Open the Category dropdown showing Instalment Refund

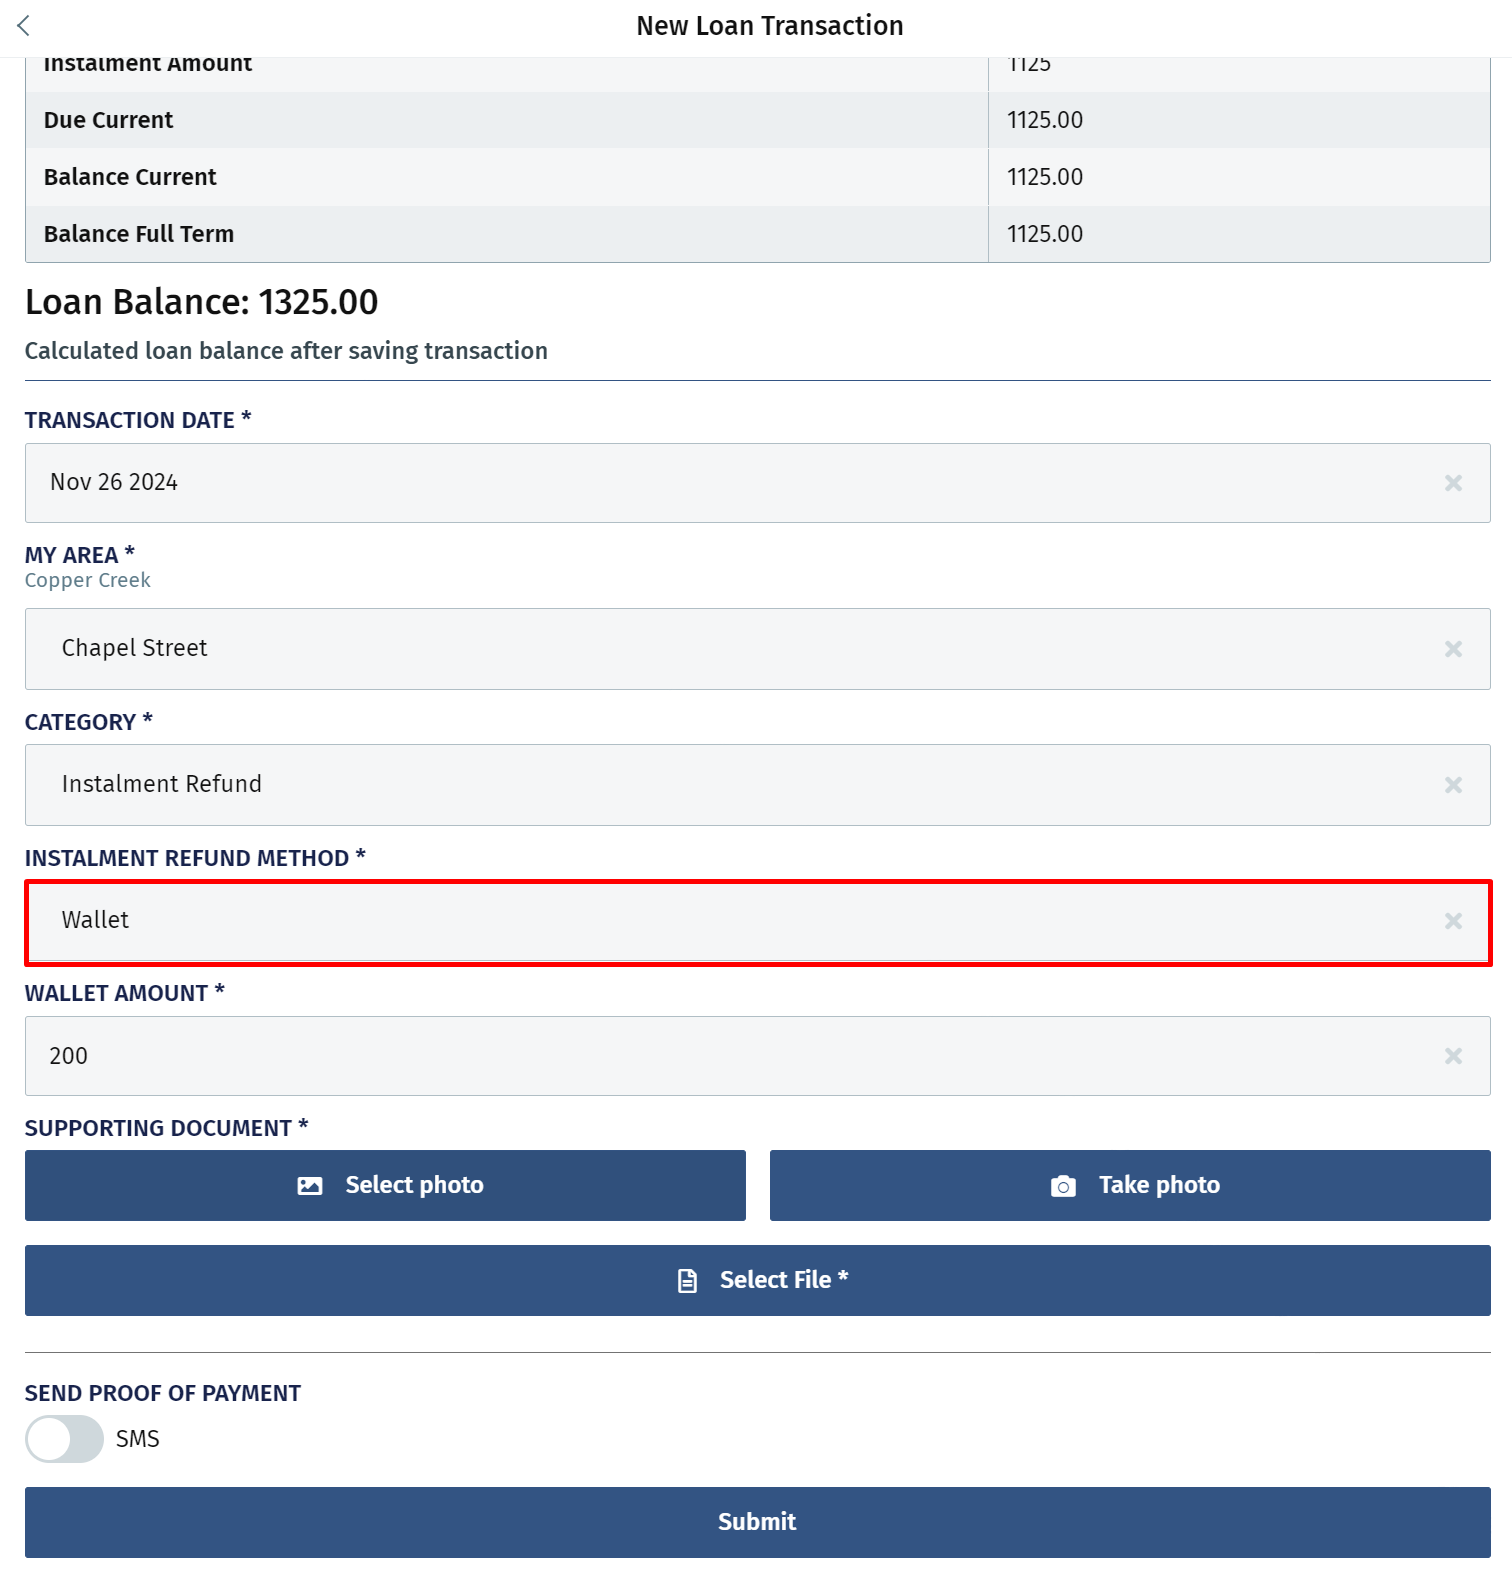[757, 785]
